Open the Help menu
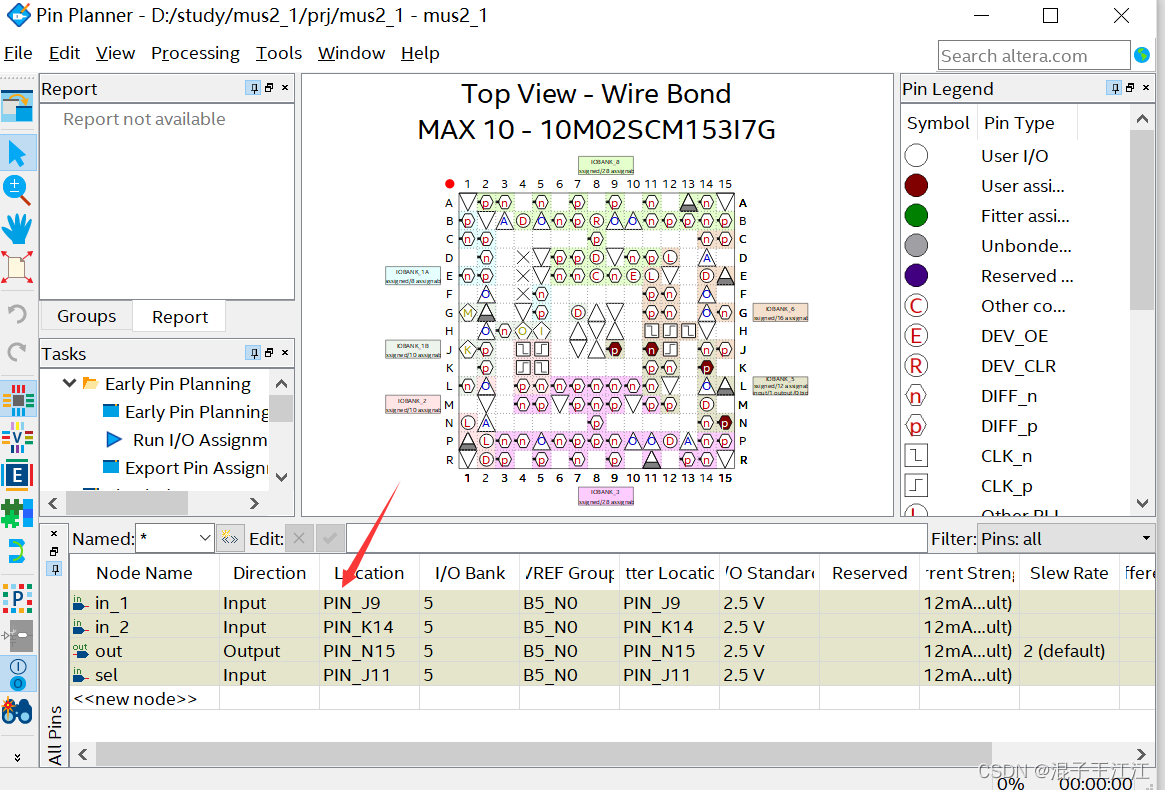 pos(420,54)
